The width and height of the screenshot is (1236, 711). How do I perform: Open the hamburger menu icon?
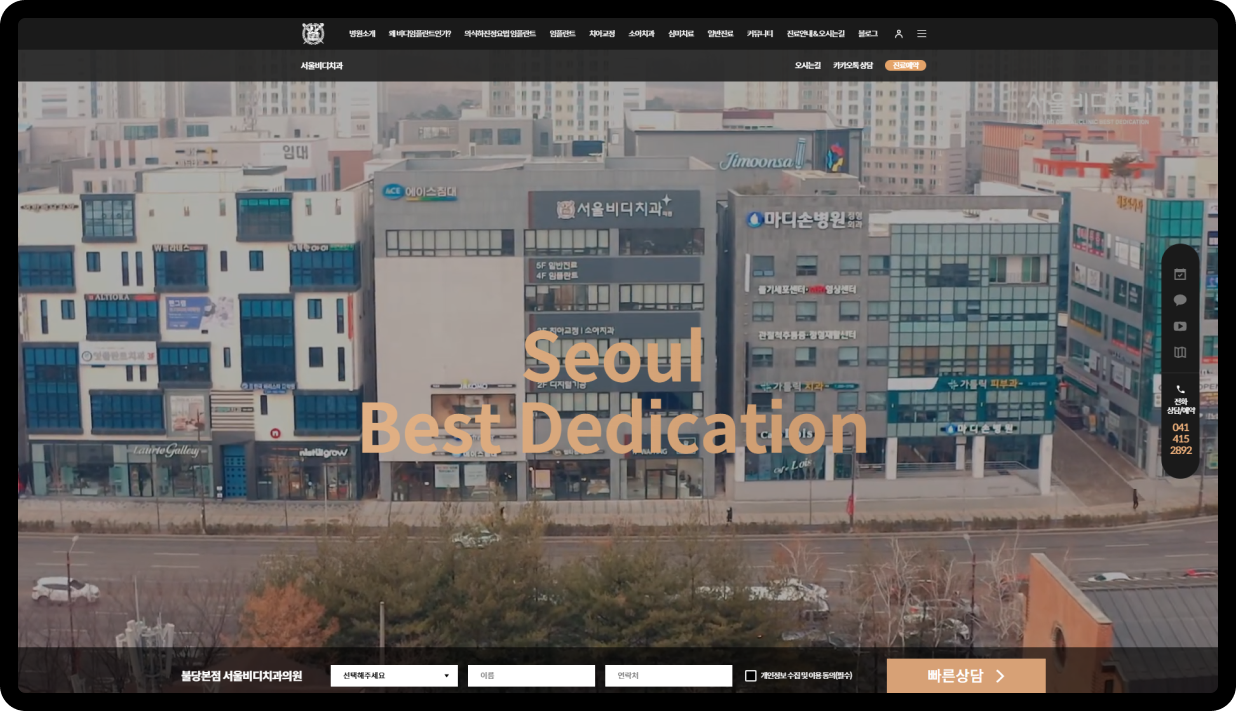pyautogui.click(x=922, y=34)
